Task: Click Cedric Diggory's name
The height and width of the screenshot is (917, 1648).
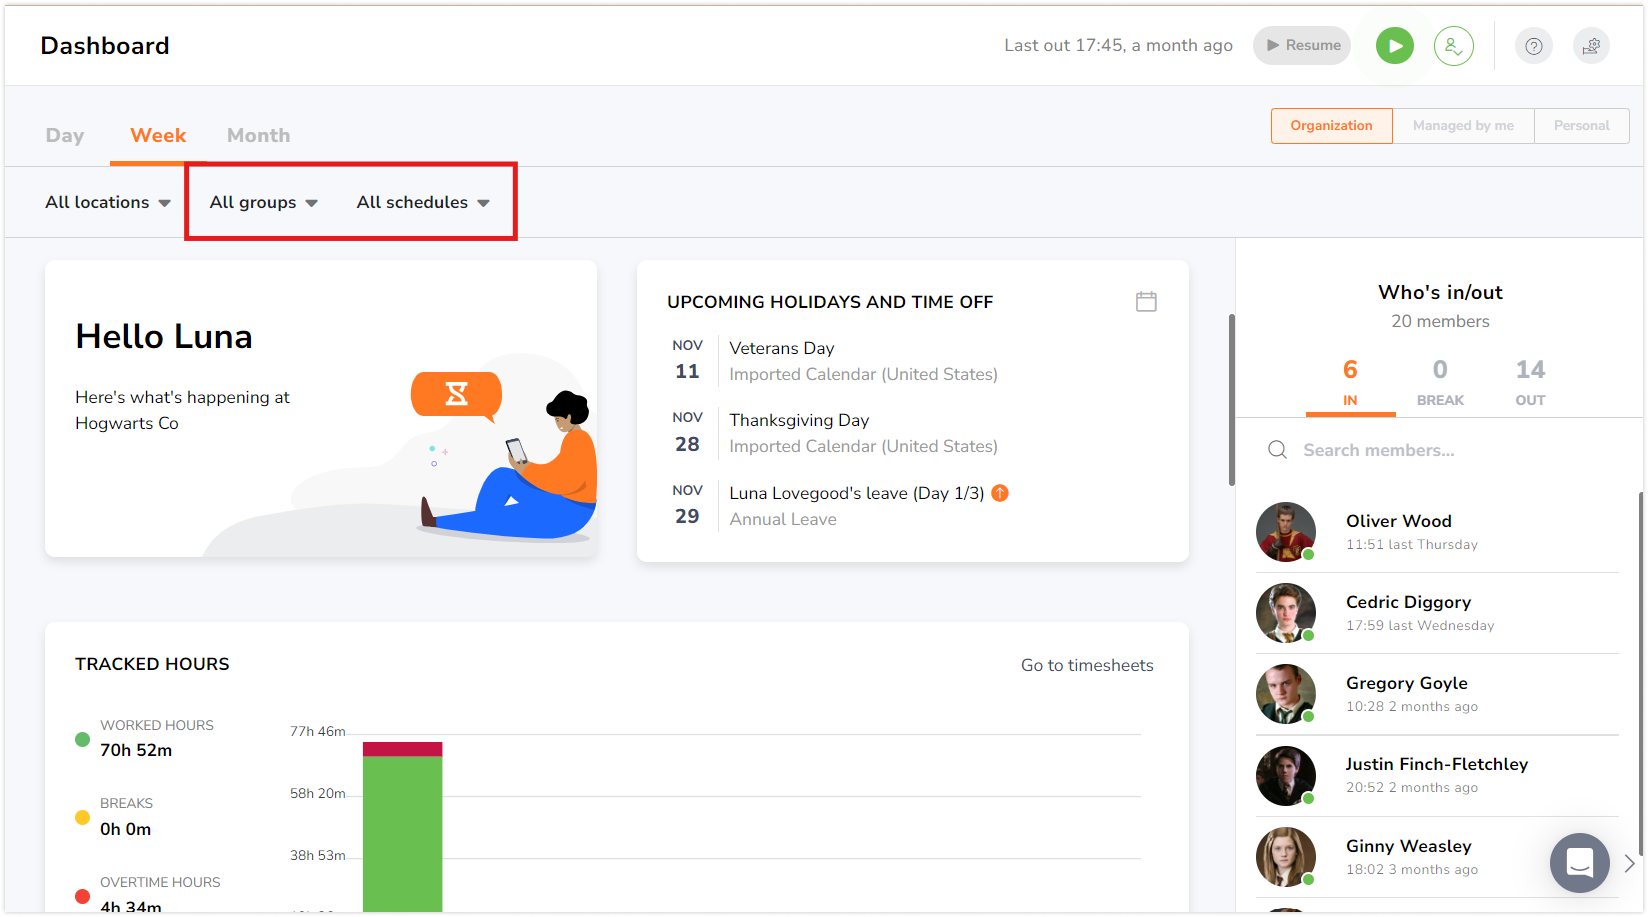Action: [1408, 602]
